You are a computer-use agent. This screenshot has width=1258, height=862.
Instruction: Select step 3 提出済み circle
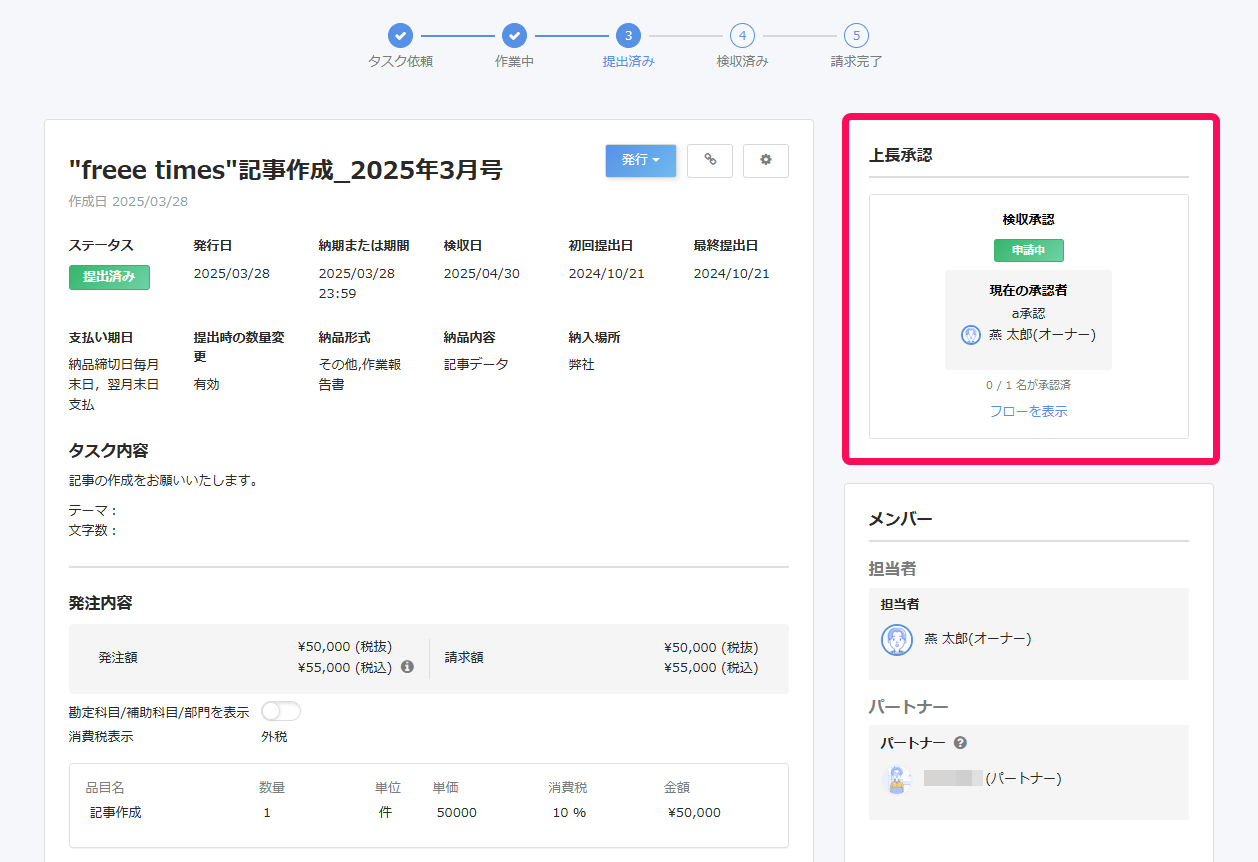628,36
